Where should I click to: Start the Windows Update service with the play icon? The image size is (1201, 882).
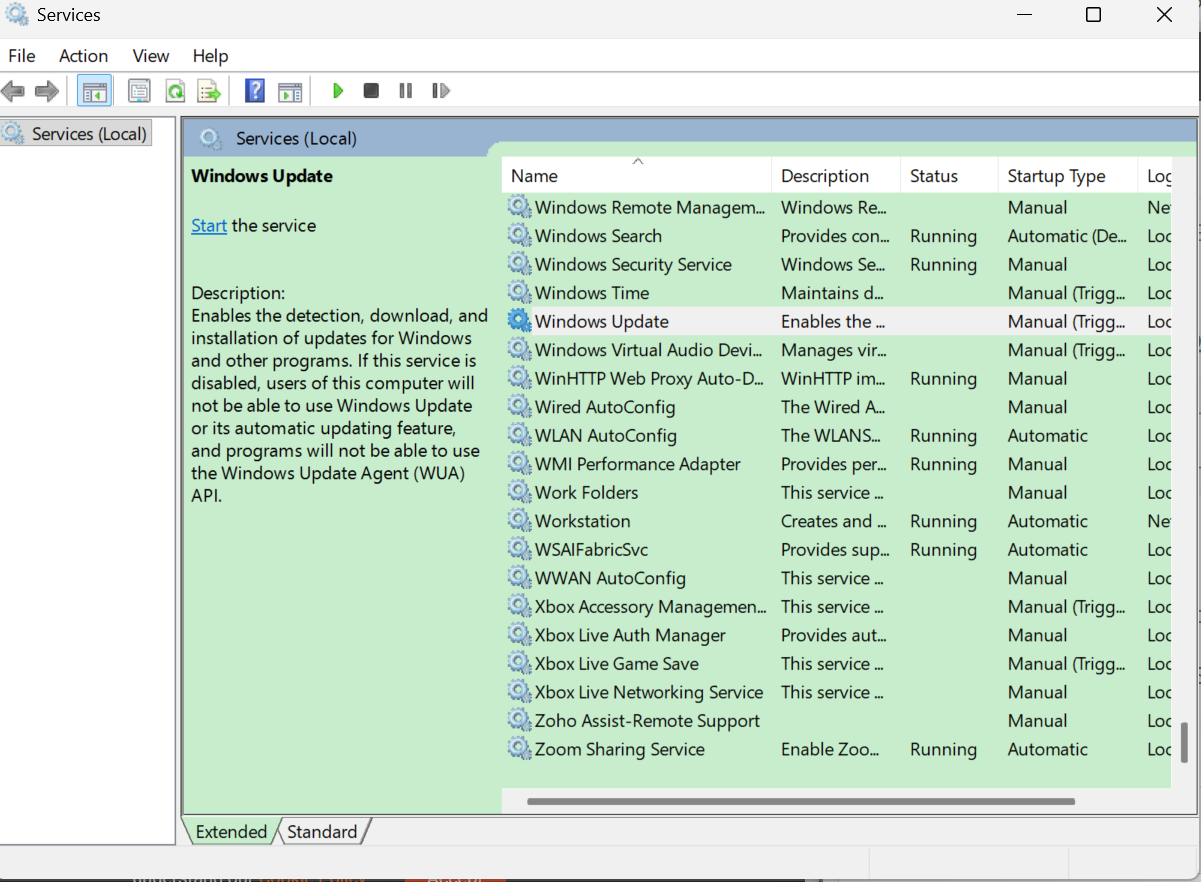click(337, 90)
